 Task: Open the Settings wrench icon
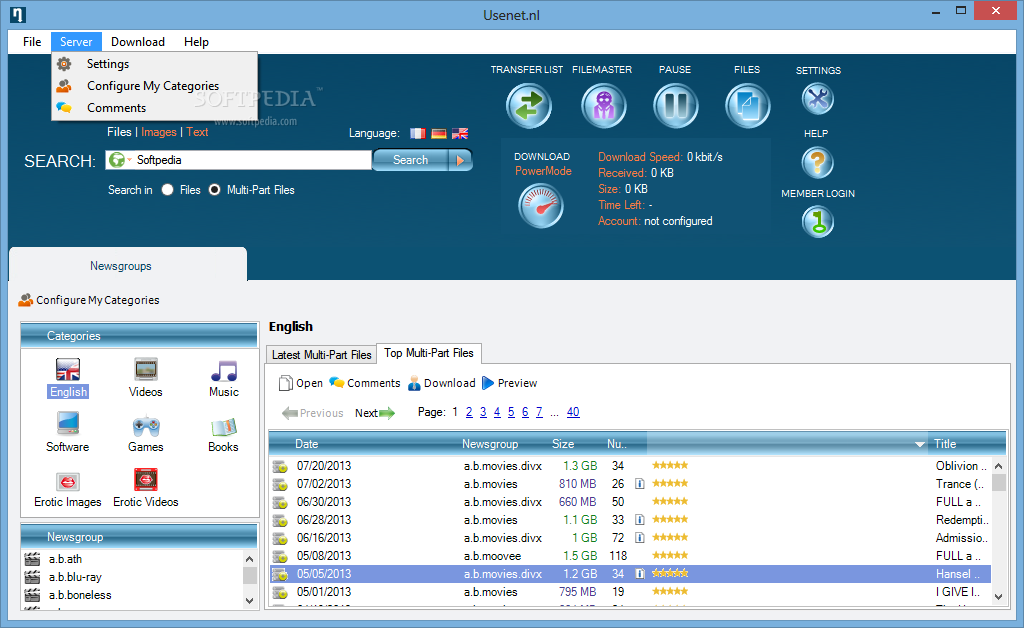(x=818, y=99)
